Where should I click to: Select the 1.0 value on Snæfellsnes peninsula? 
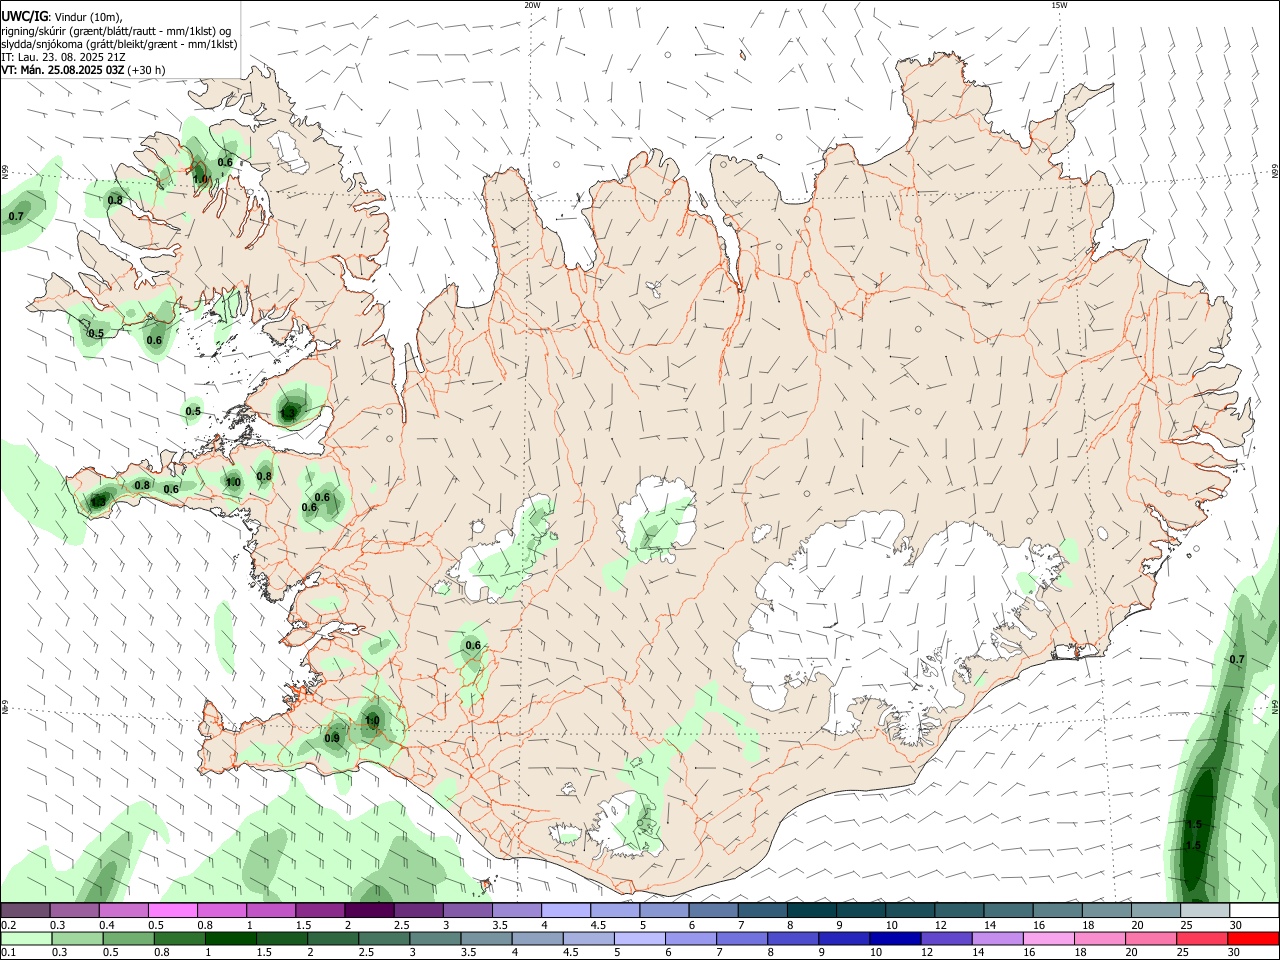point(233,482)
